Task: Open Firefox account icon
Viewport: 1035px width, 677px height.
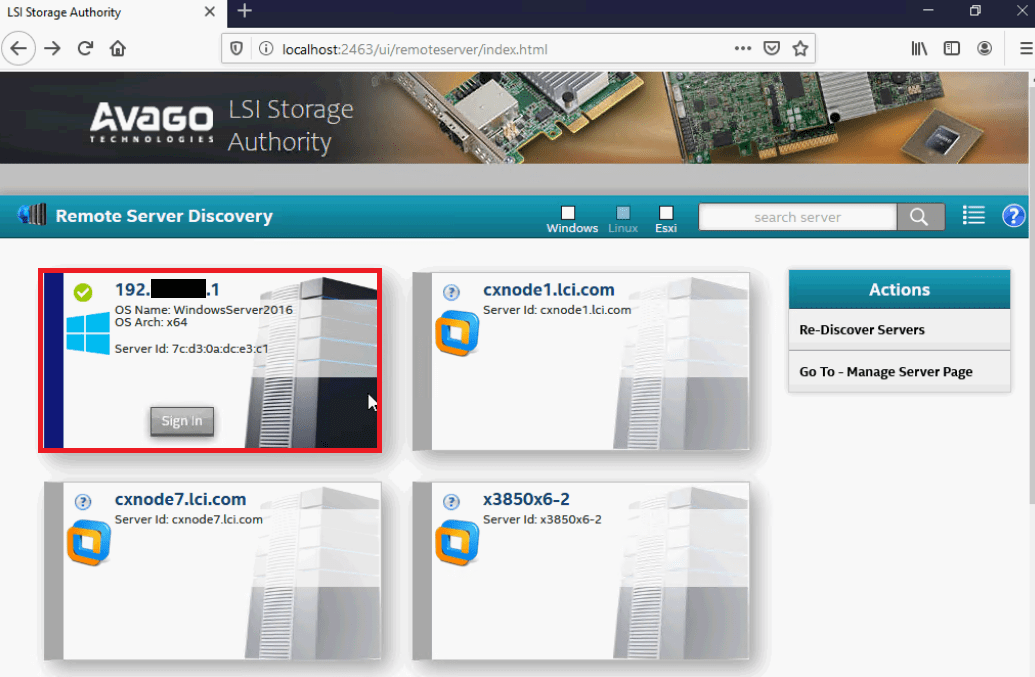Action: 984,48
